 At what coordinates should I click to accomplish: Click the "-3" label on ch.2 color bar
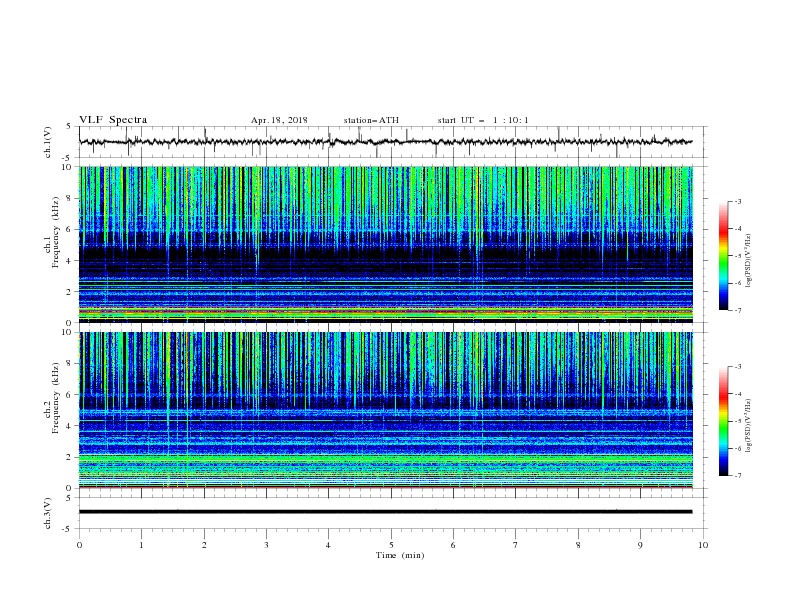(x=737, y=367)
